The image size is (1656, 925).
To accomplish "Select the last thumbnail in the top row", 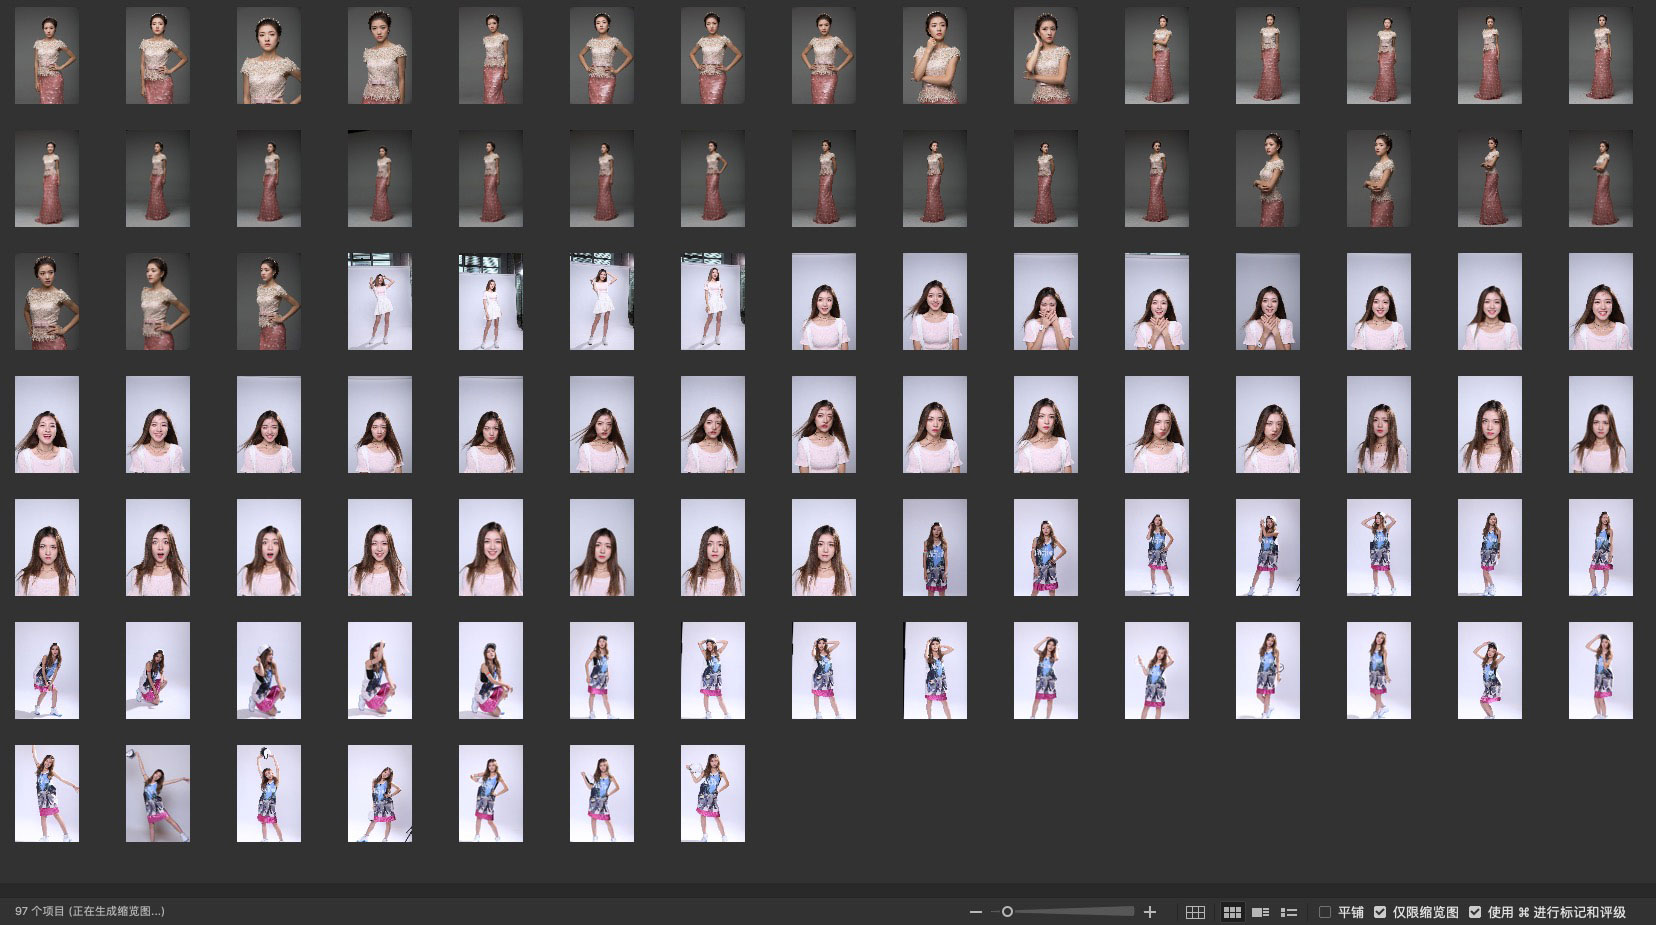I will click(x=1600, y=56).
